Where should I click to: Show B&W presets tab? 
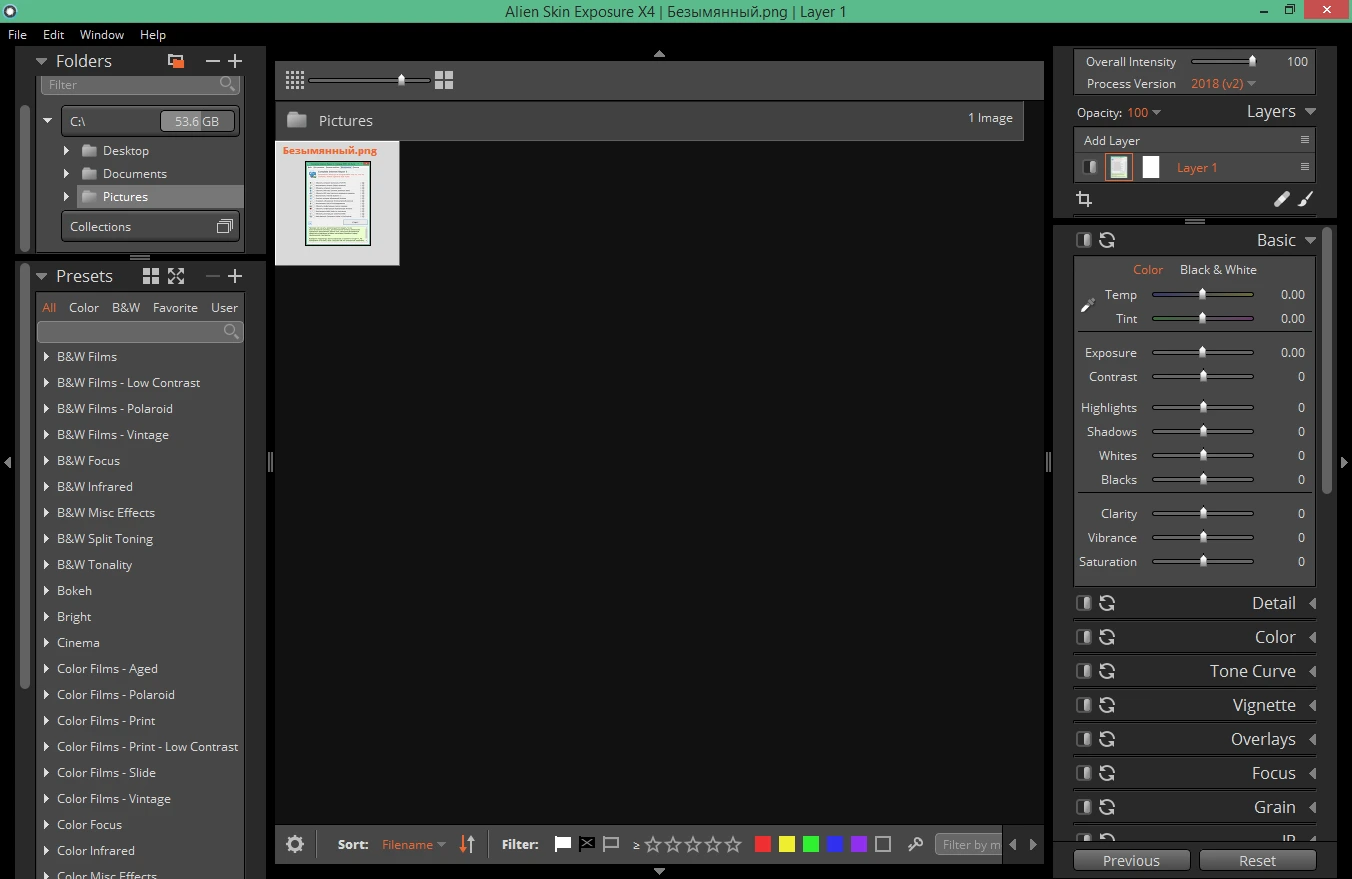(x=126, y=307)
